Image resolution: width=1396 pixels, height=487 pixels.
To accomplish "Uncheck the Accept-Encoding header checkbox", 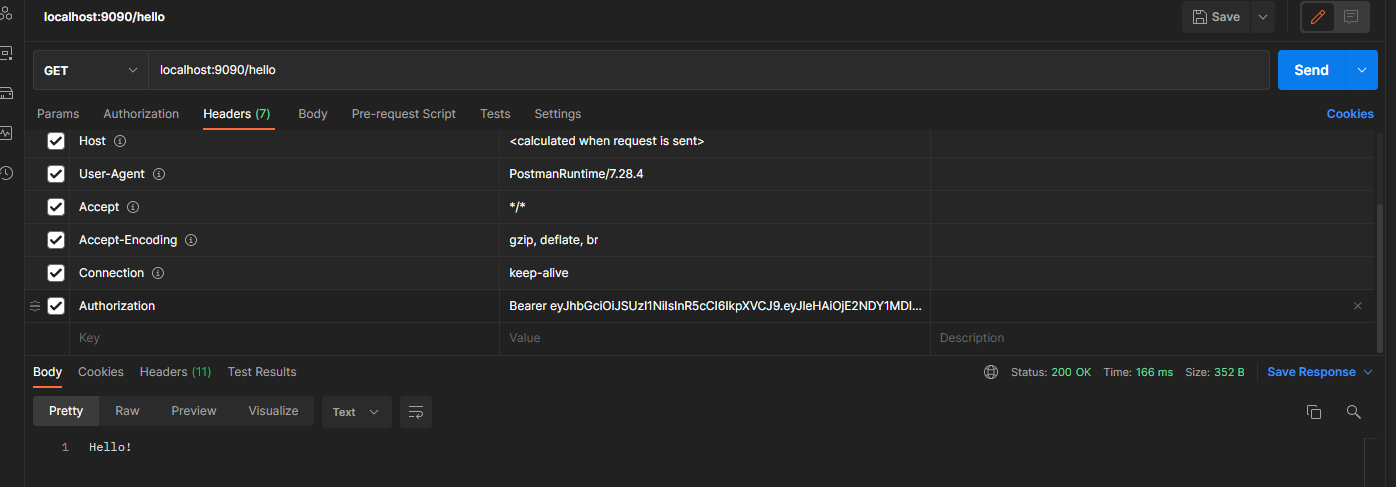I will tap(56, 240).
